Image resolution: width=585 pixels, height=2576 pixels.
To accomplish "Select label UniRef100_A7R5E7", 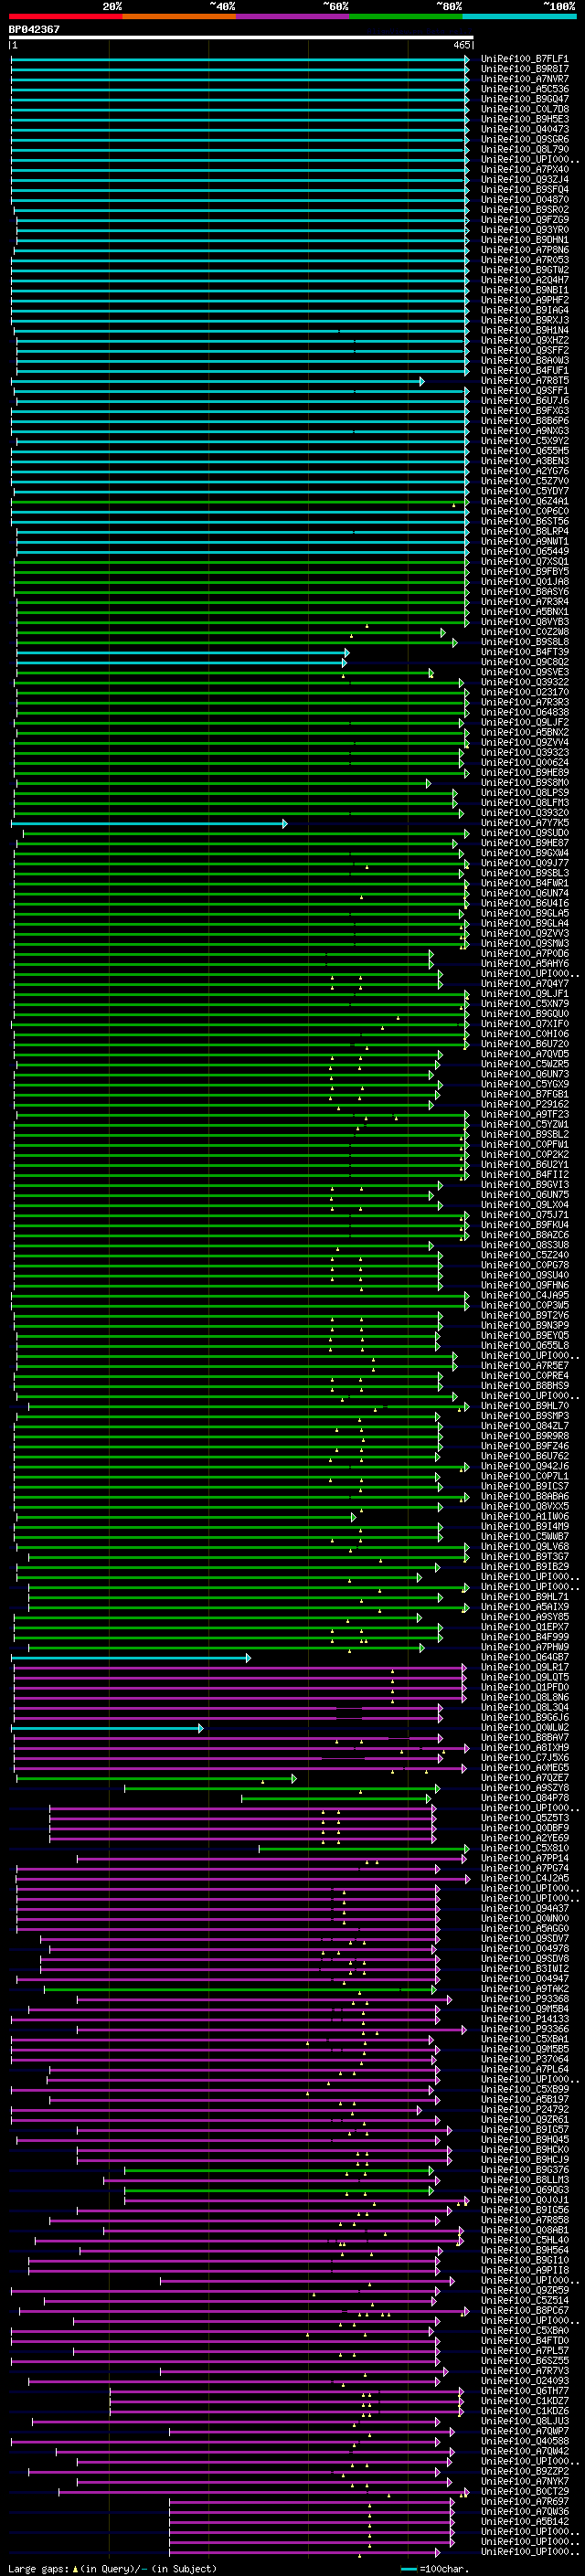I will click(x=524, y=1365).
